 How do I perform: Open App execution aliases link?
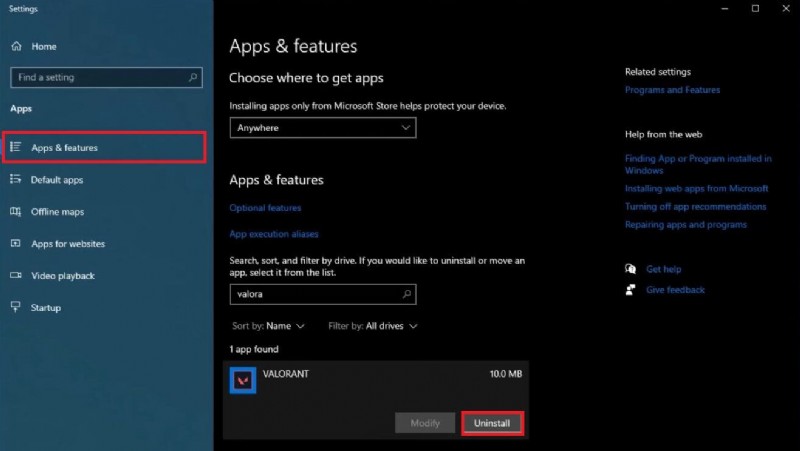pos(274,234)
